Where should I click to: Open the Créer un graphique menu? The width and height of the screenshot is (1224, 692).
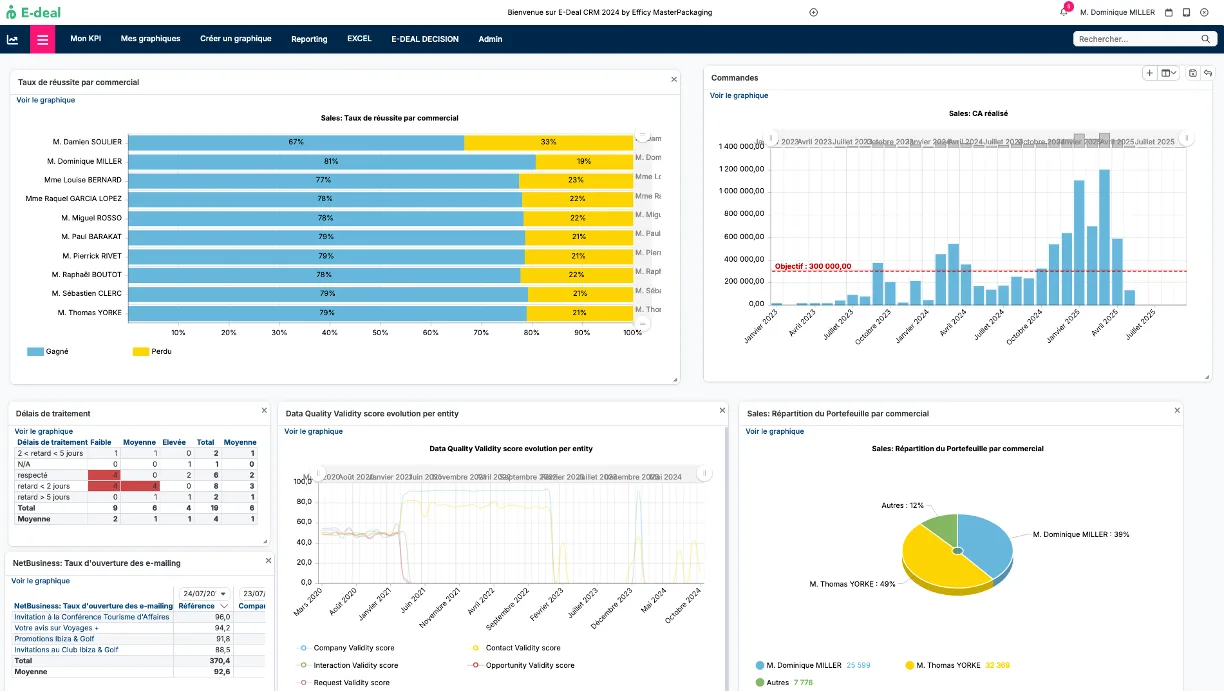coord(236,39)
